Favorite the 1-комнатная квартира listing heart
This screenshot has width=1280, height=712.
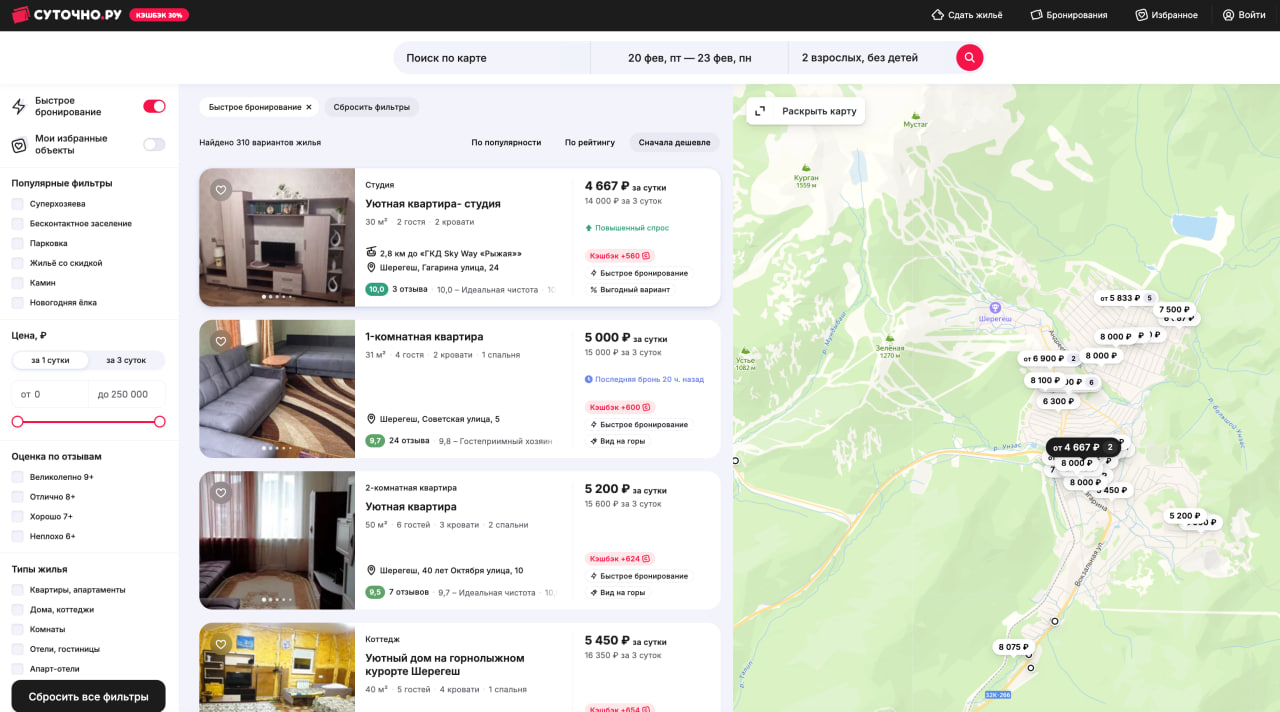point(221,341)
